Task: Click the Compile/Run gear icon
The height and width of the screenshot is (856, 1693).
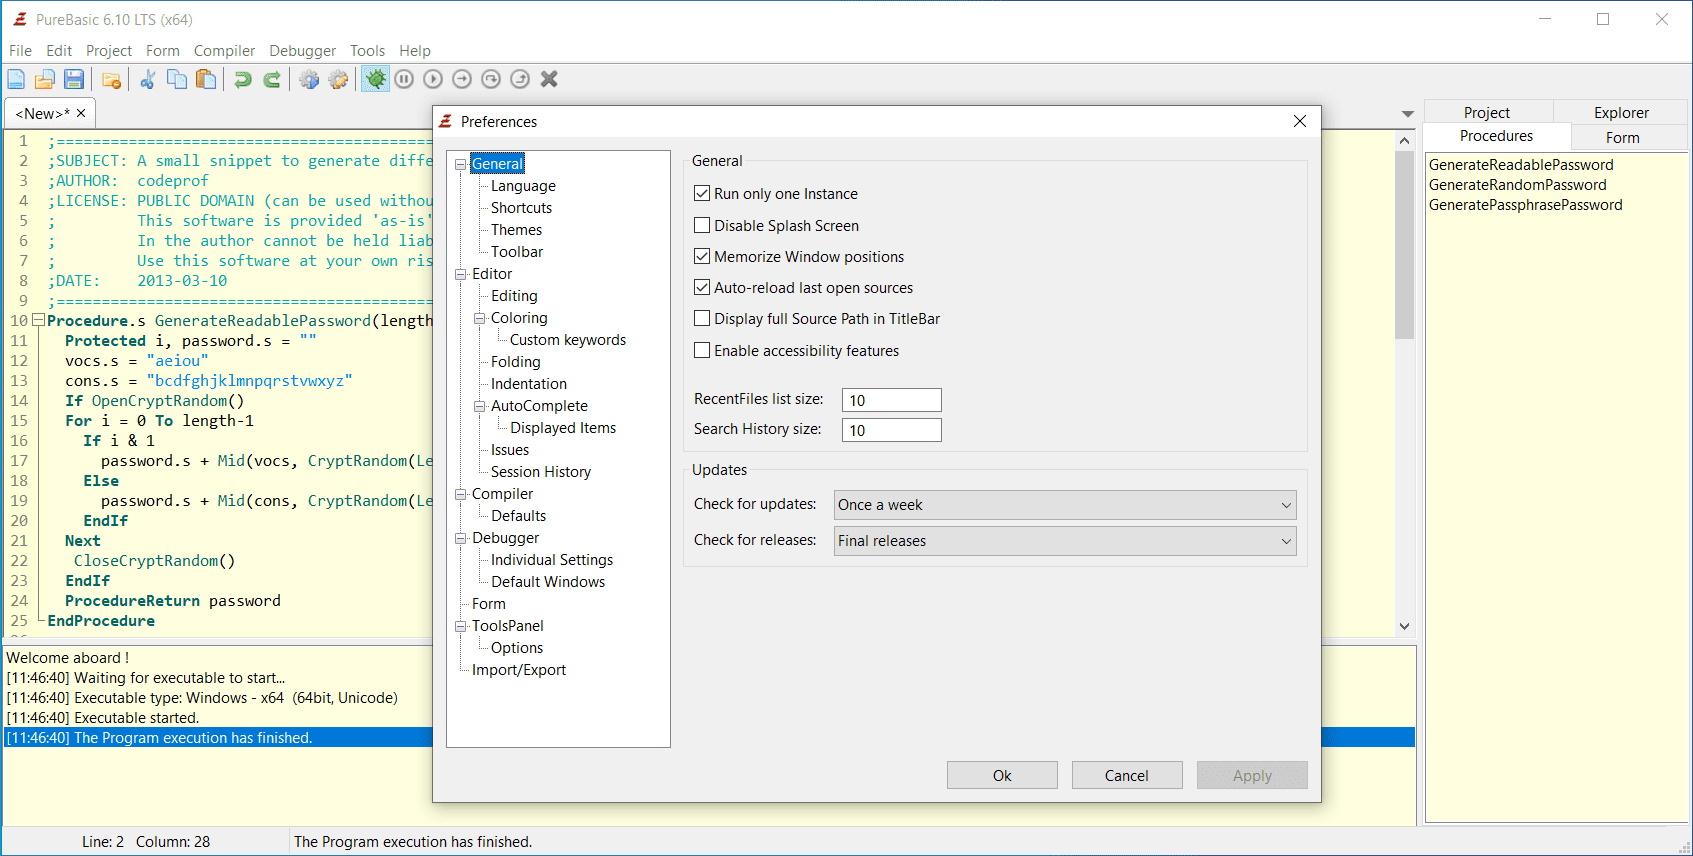Action: tap(309, 80)
